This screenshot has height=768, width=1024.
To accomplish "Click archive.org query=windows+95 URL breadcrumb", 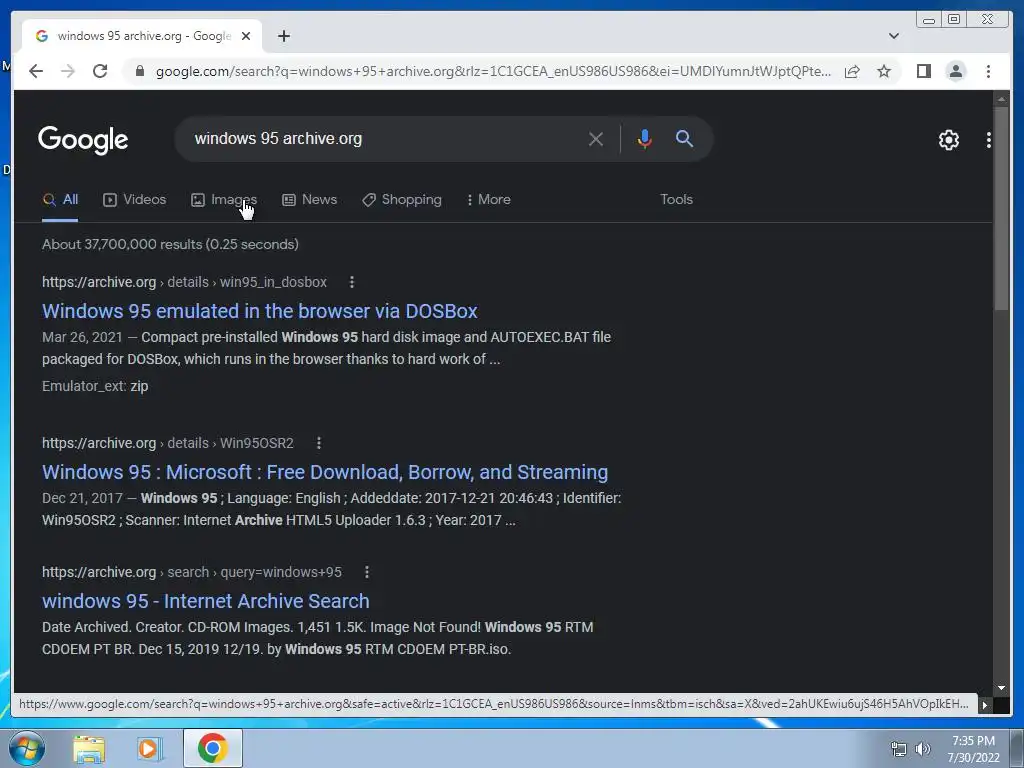I will (192, 572).
